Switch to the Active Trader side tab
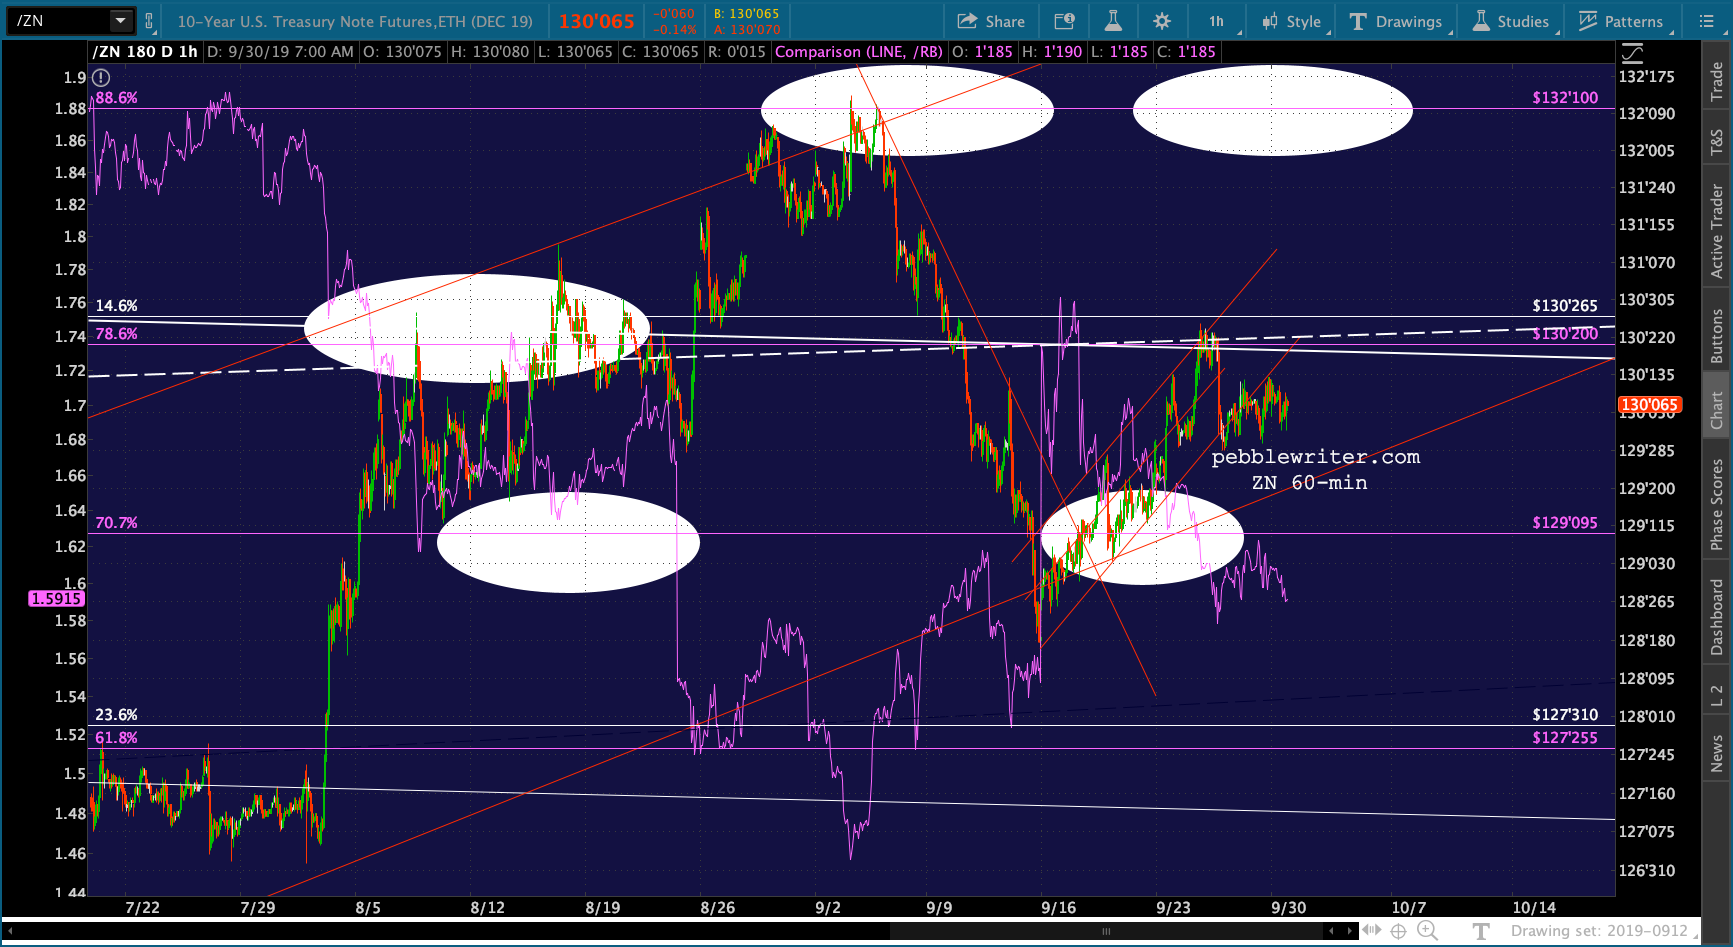Screen dimensions: 1733x947 (x=1717, y=231)
